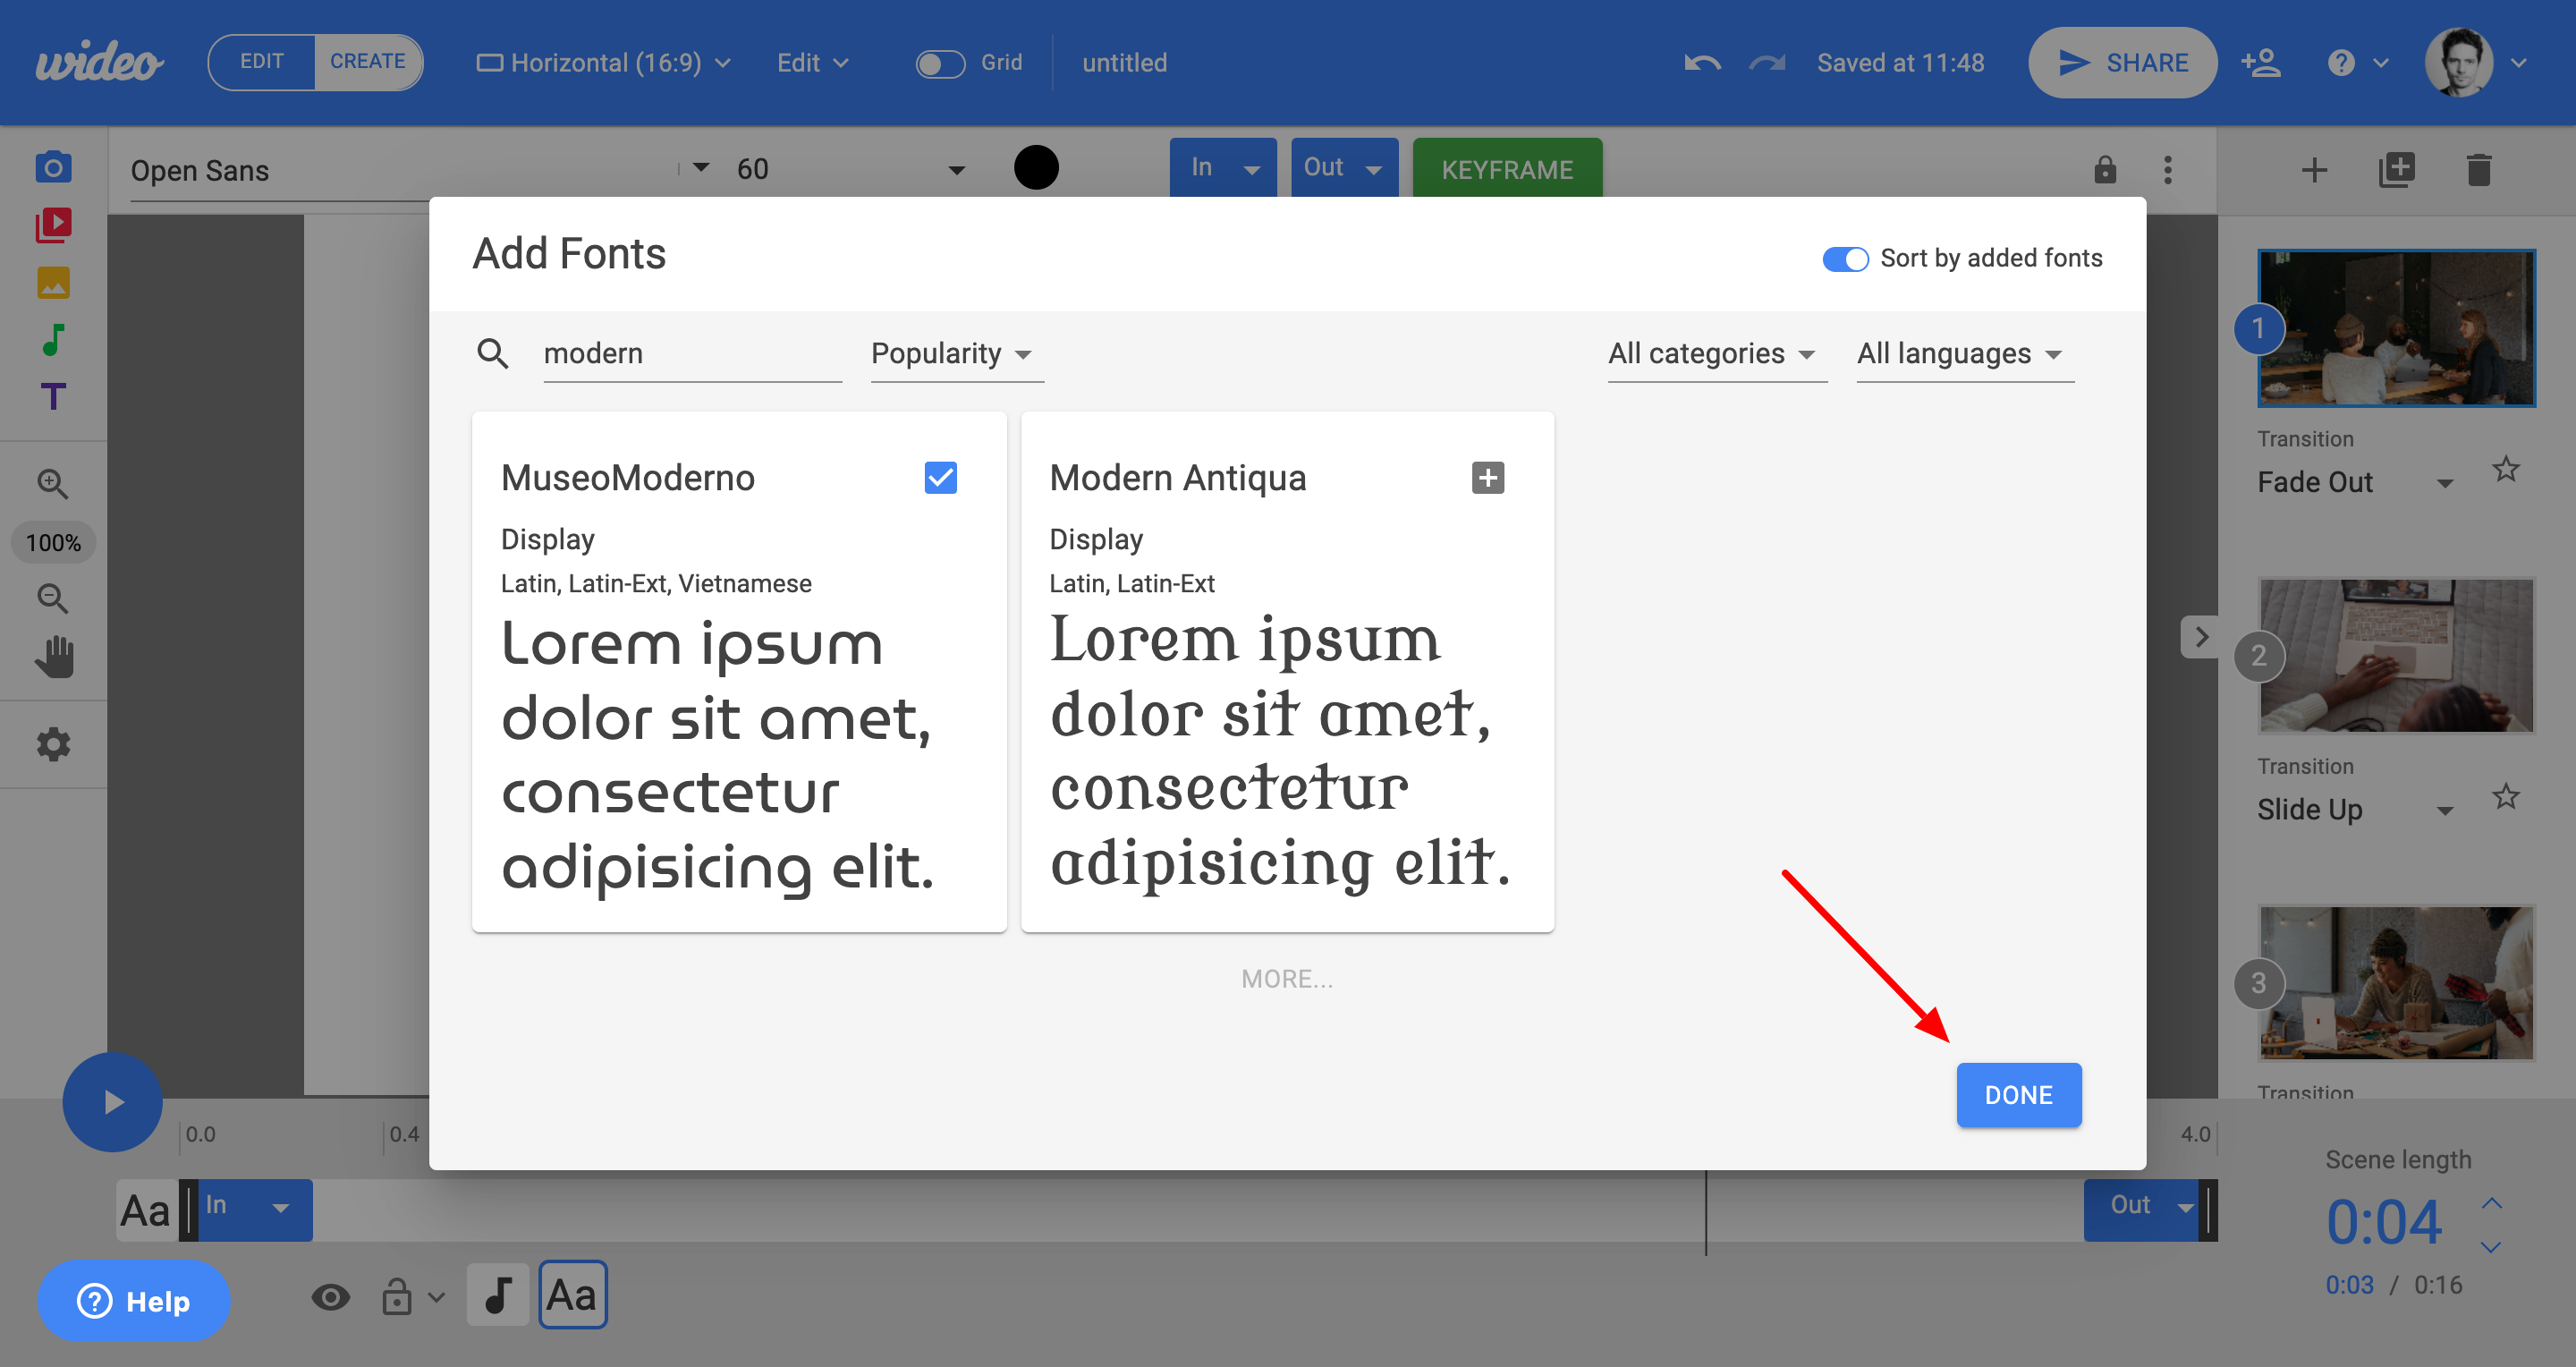Open the Popularity sort dropdown
Image resolution: width=2576 pixels, height=1367 pixels.
957,354
